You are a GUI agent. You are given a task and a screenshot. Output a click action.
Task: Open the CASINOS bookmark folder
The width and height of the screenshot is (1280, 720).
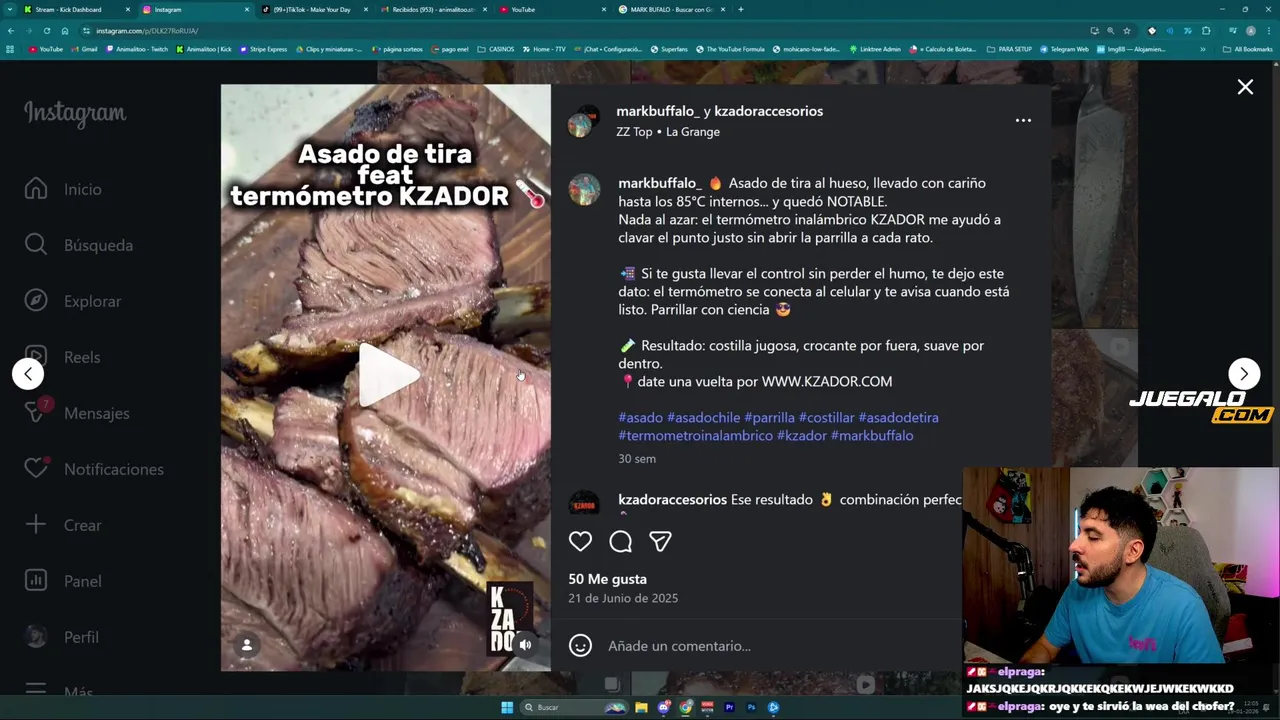[496, 49]
